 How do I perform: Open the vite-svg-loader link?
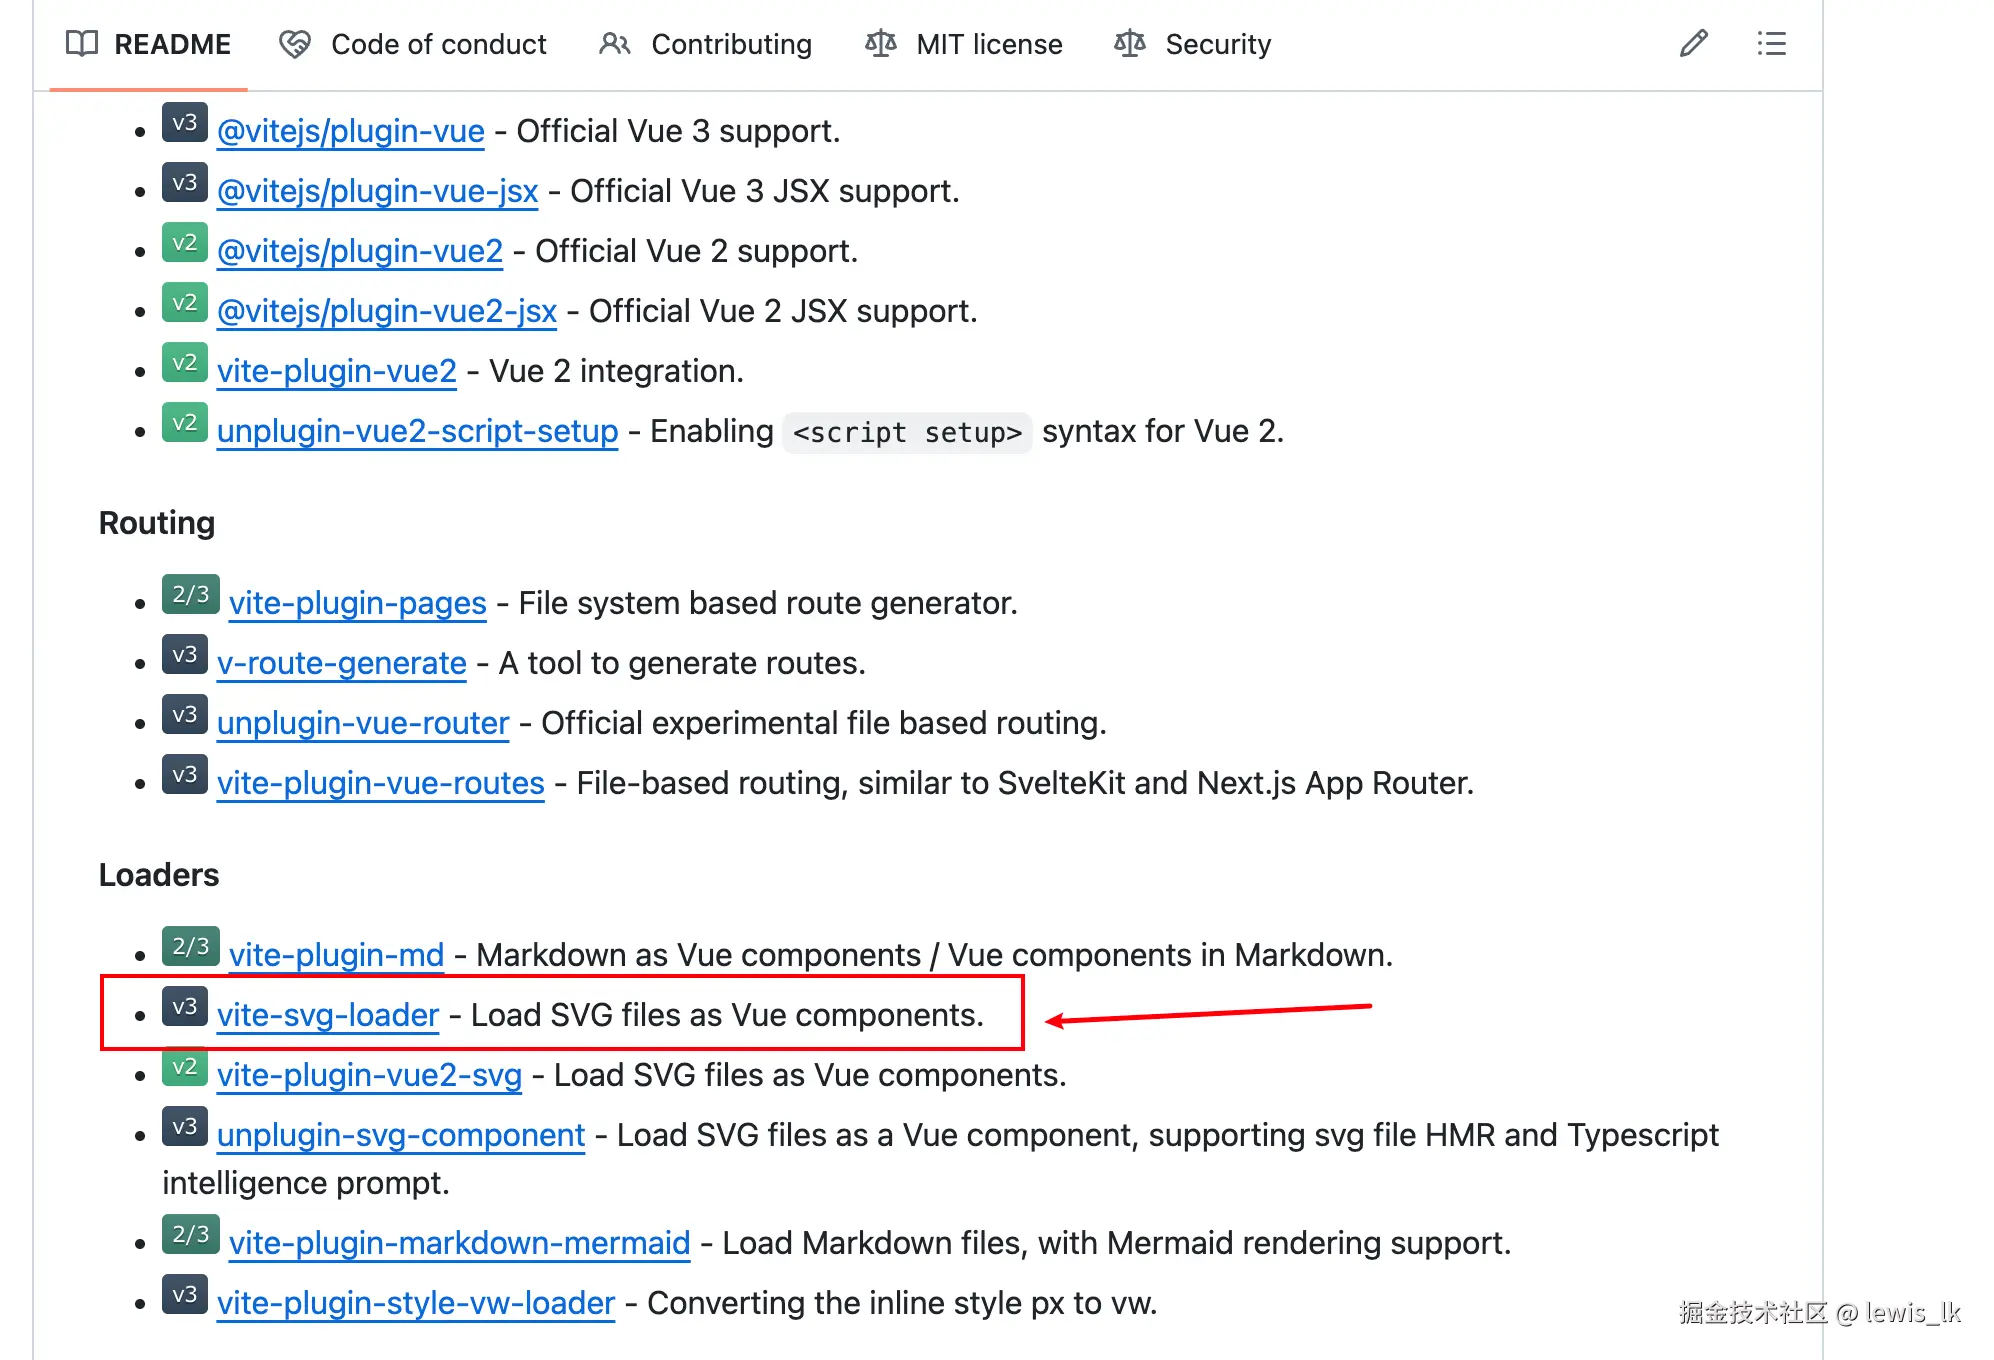328,1015
